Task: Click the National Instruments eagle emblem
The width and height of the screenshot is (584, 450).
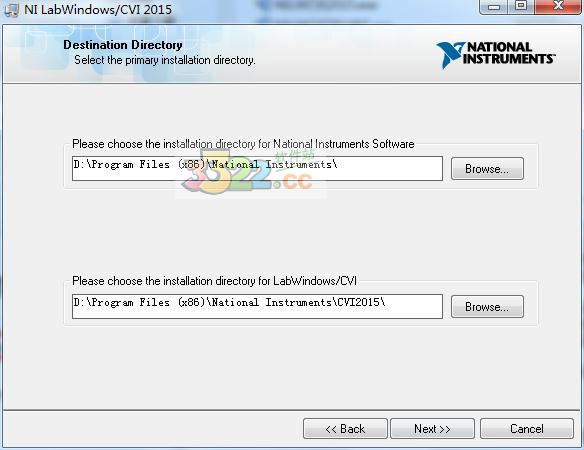Action: coord(450,55)
